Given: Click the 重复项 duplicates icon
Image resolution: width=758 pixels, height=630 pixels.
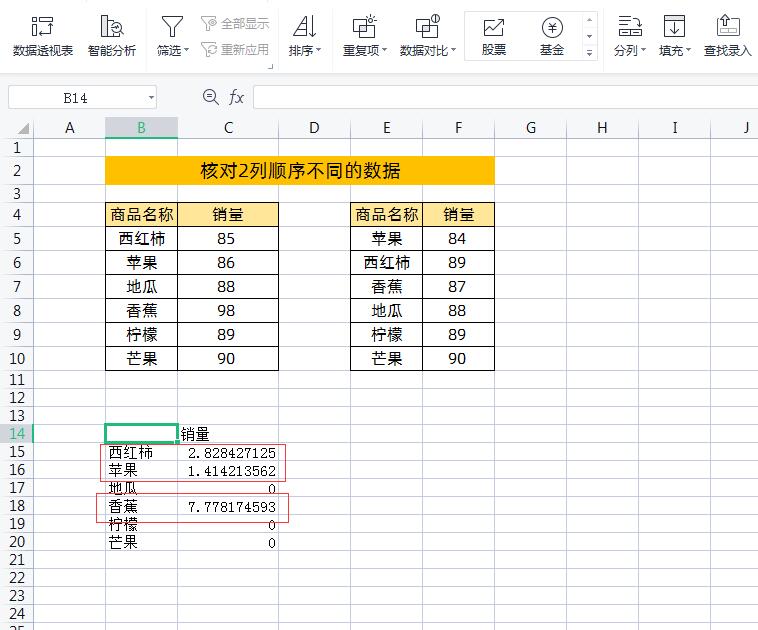Looking at the screenshot, I should 364,27.
